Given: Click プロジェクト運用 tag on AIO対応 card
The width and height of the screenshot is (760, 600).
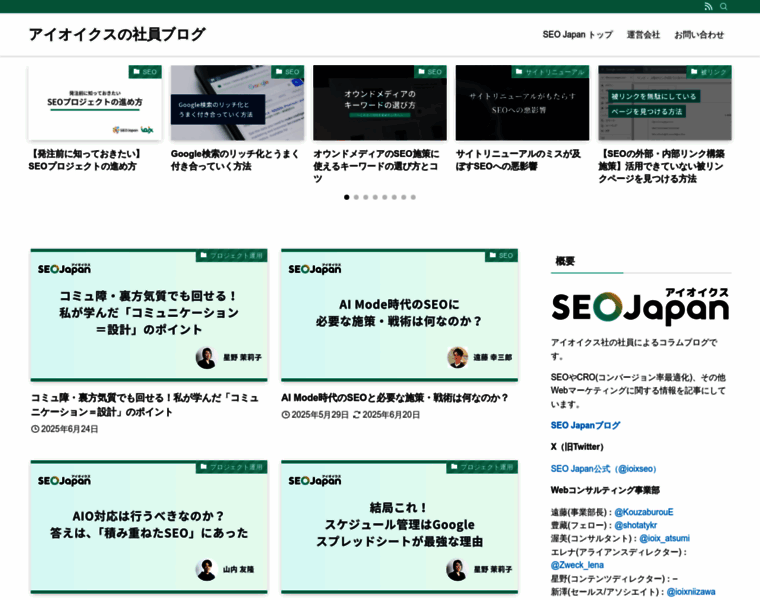Looking at the screenshot, I should pos(232,467).
